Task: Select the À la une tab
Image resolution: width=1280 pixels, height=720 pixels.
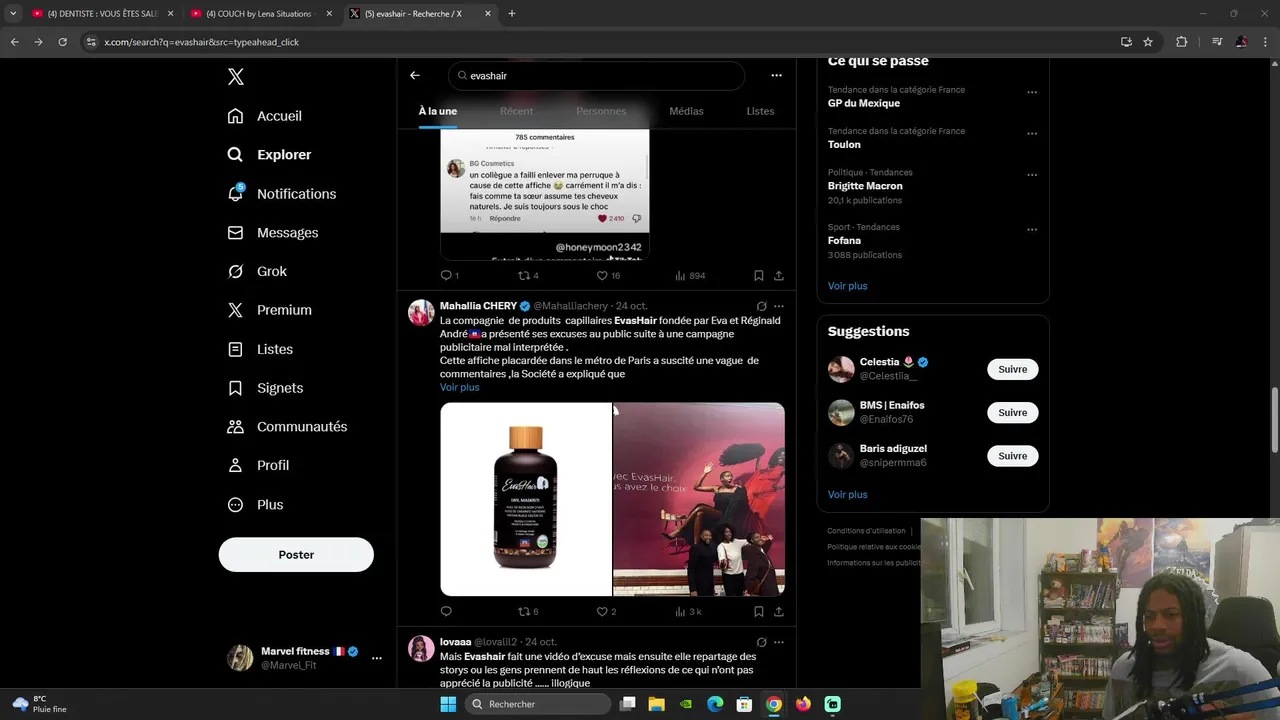Action: (x=437, y=111)
